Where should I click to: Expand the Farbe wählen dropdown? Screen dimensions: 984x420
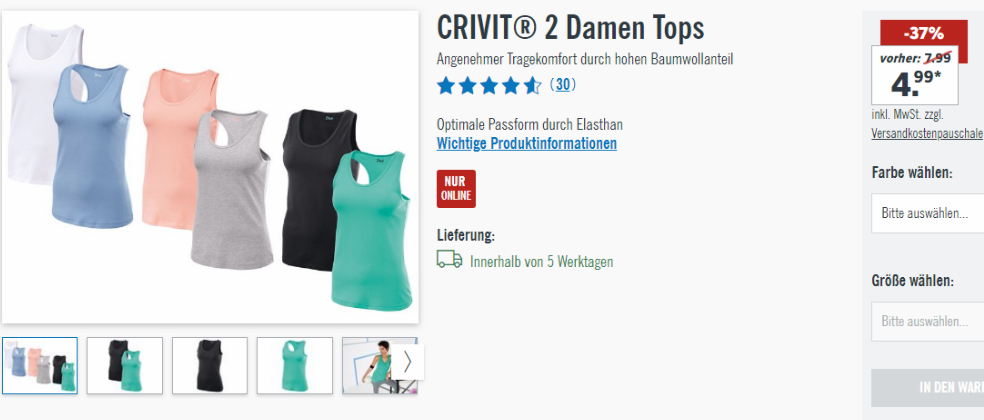click(x=928, y=213)
